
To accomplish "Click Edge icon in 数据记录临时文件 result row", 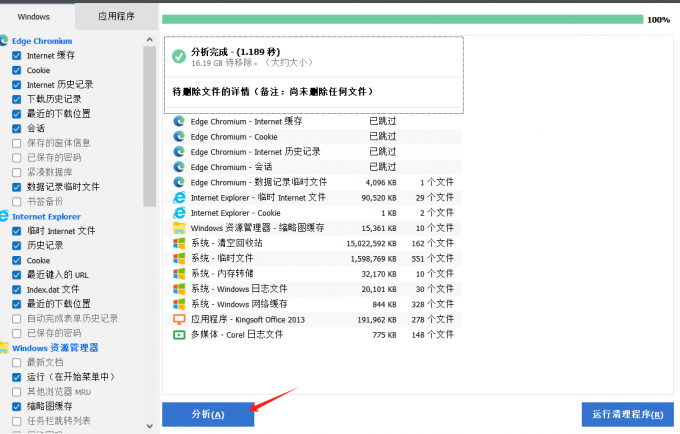I will tap(179, 182).
